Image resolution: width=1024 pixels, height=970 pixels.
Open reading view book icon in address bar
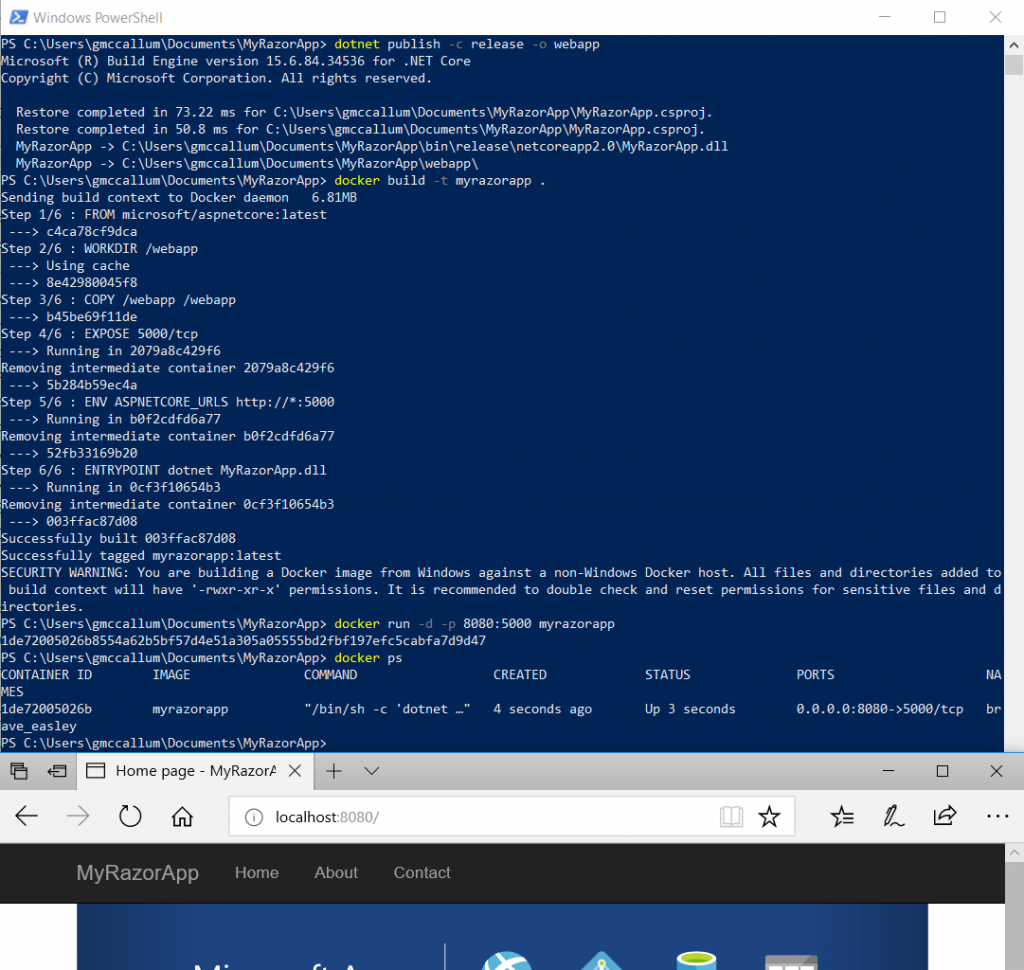pyautogui.click(x=731, y=816)
